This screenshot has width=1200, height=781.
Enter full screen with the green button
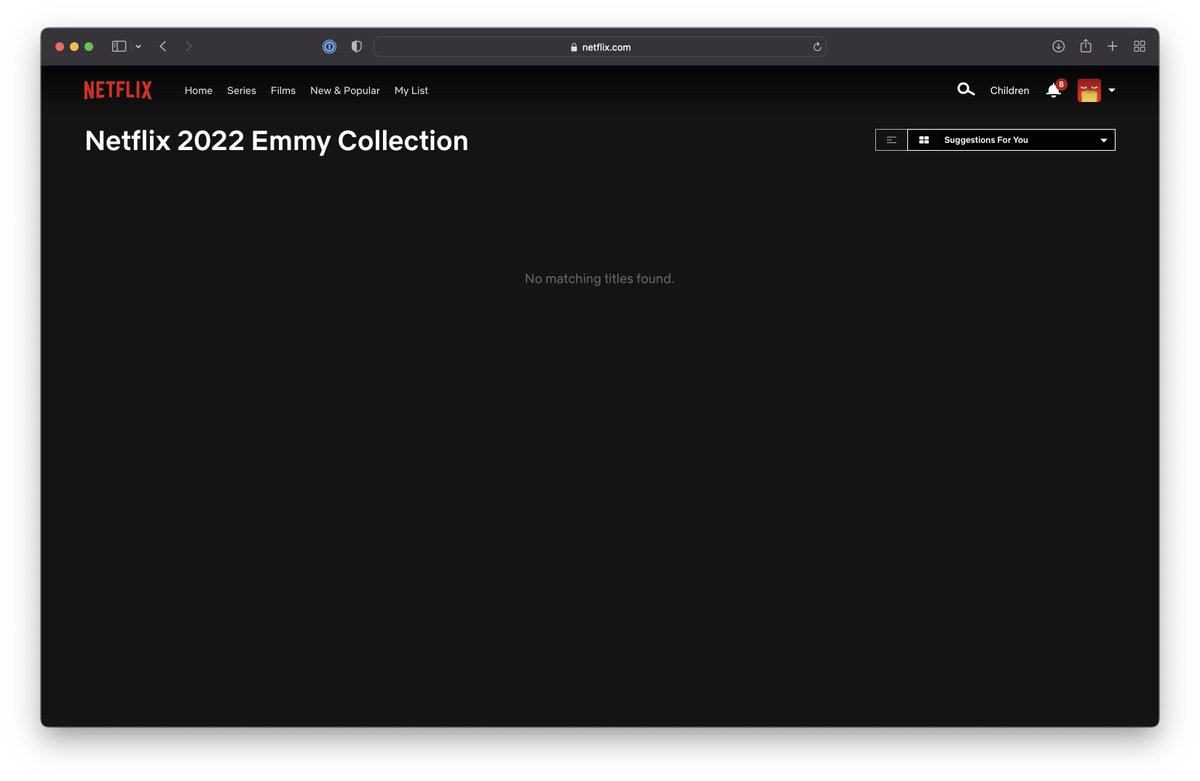[89, 46]
